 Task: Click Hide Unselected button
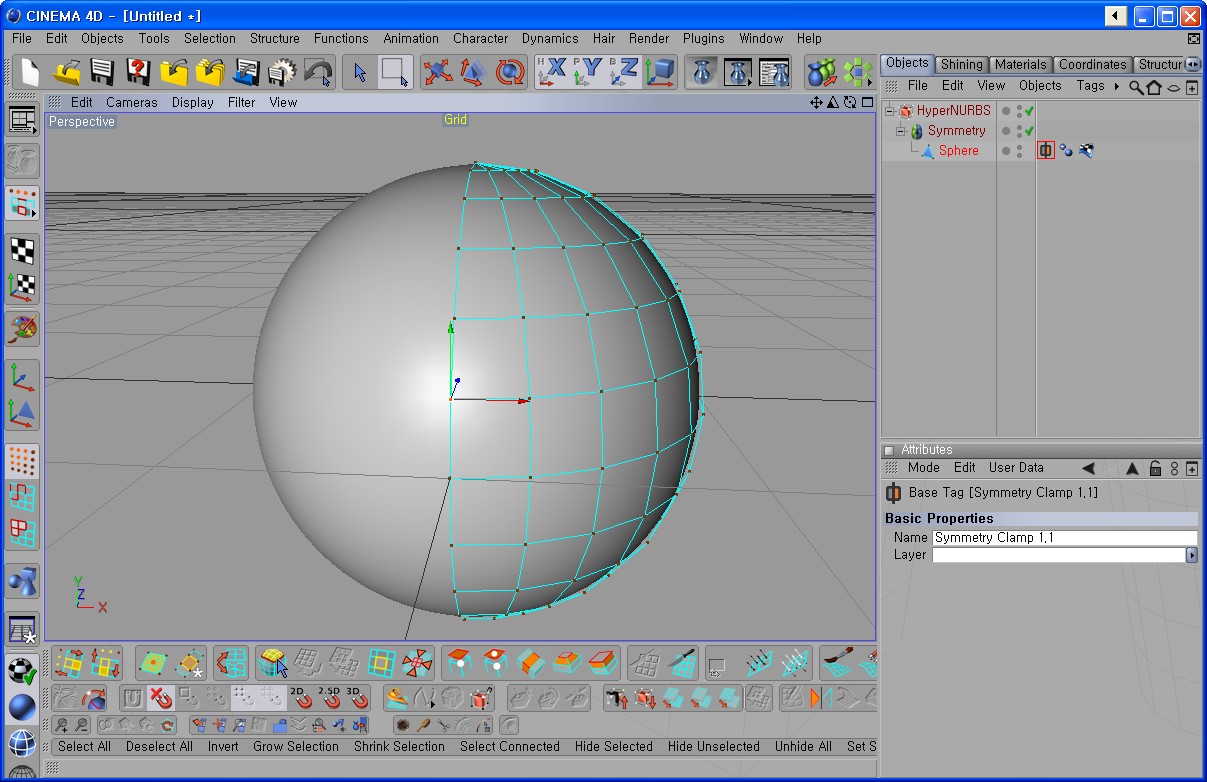[714, 746]
